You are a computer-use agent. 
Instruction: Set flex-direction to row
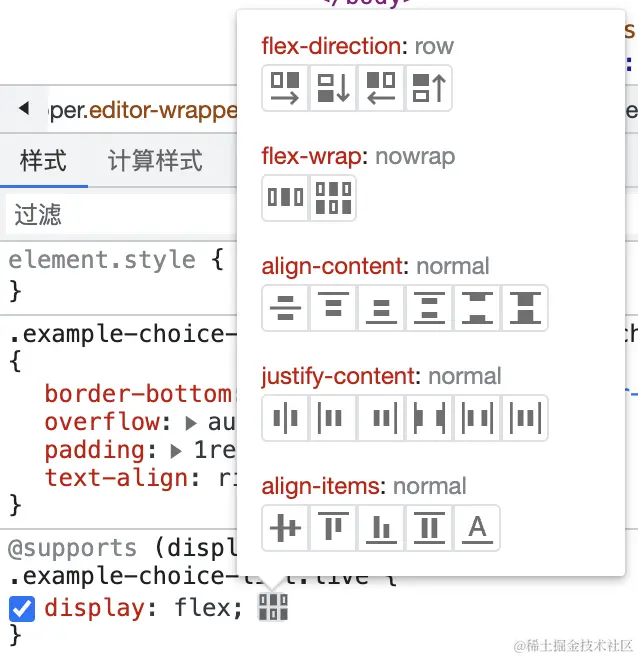(x=285, y=88)
